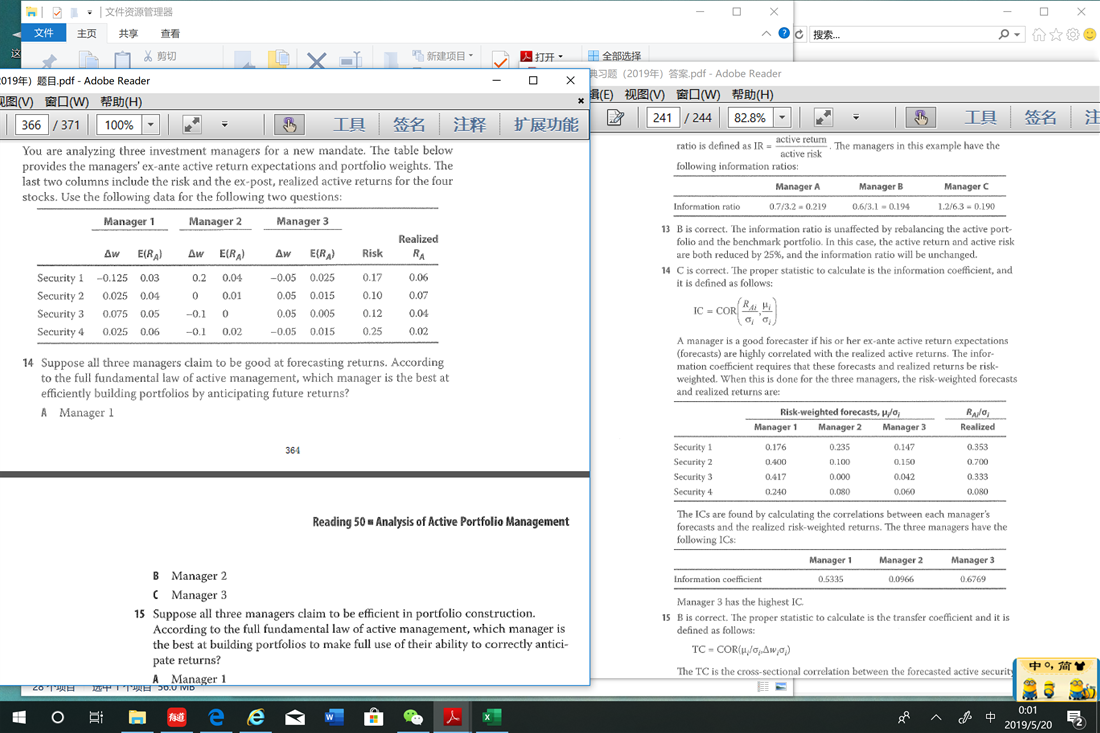Screen dimensions: 1100x733
Task: Open the browser home icon
Action: [1039, 34]
